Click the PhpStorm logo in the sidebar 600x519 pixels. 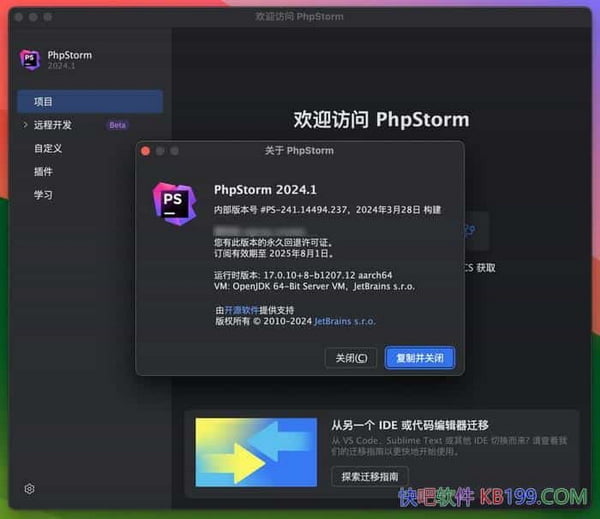pos(29,59)
